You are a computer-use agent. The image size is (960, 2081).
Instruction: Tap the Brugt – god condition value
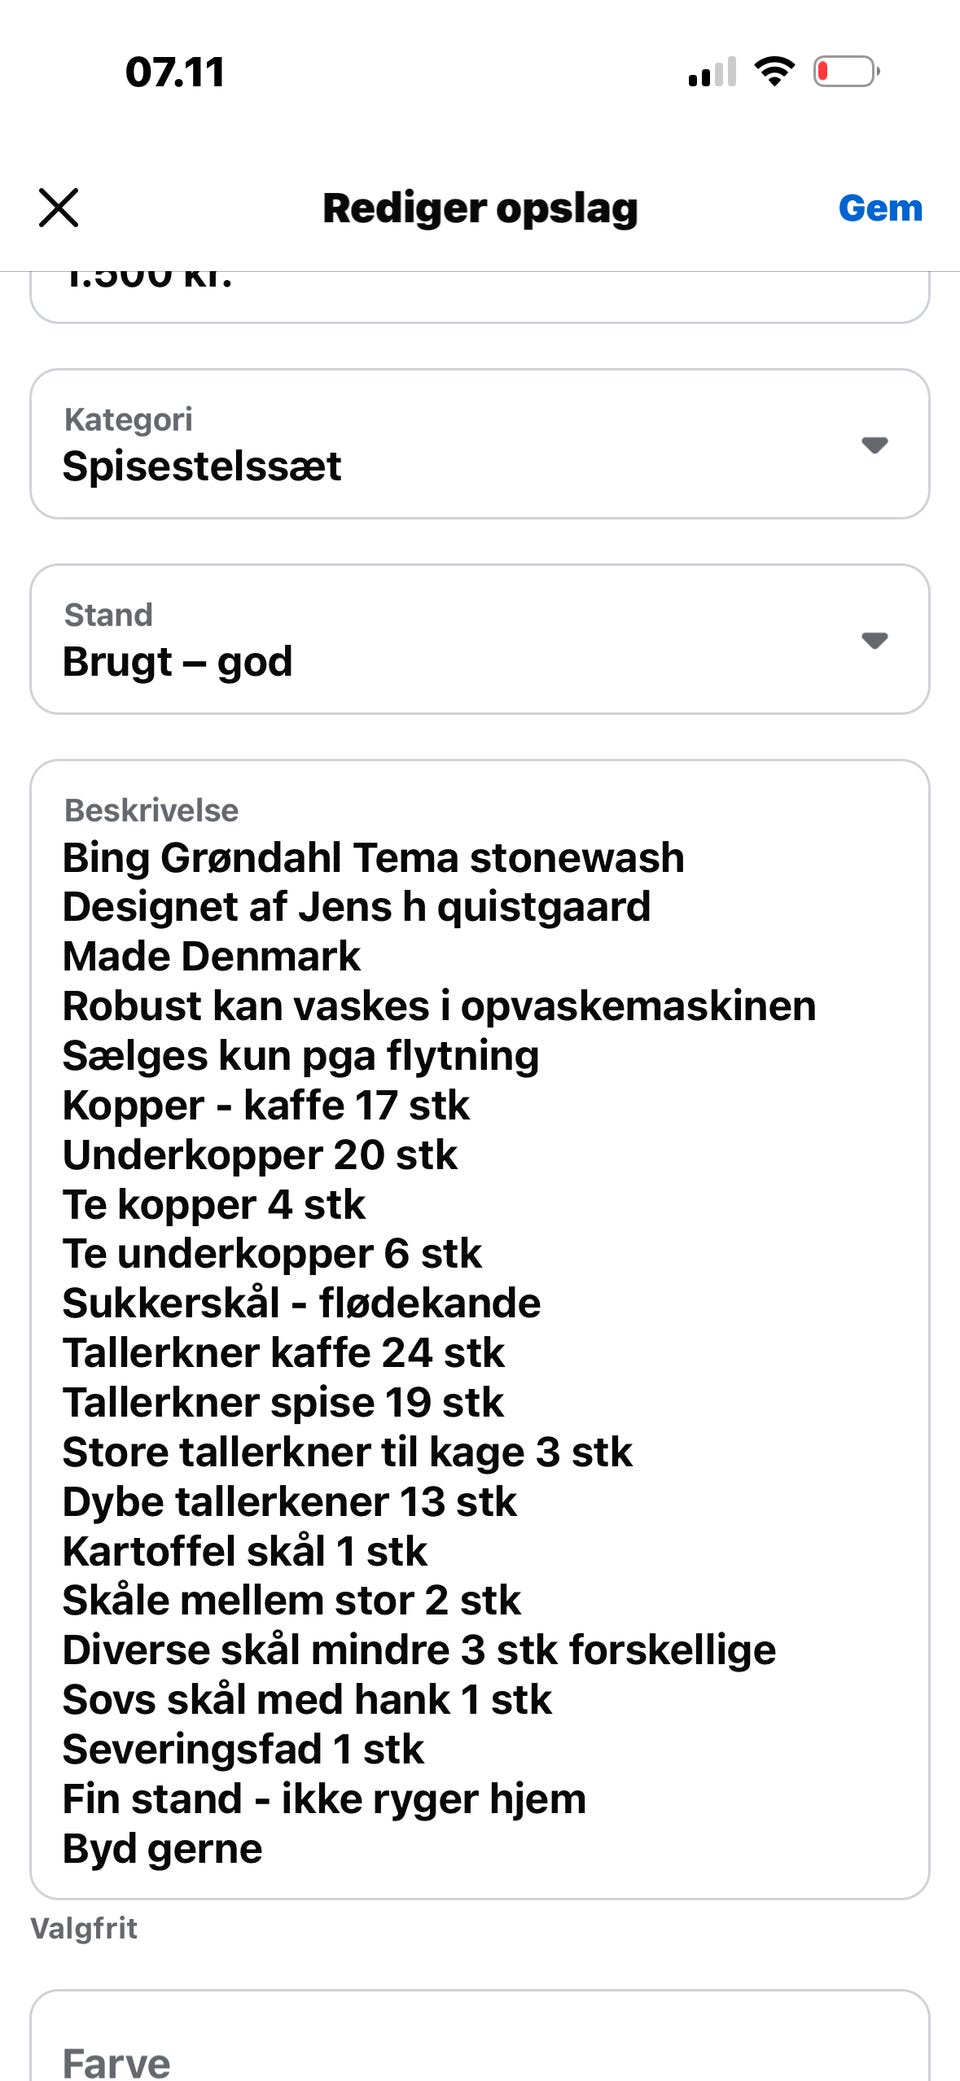point(178,662)
